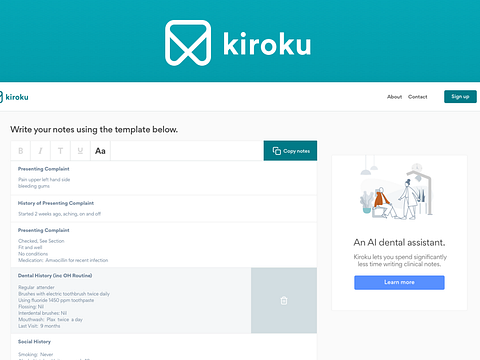
Task: Select the 'Pain upper left hand side' line
Action: (x=44, y=180)
